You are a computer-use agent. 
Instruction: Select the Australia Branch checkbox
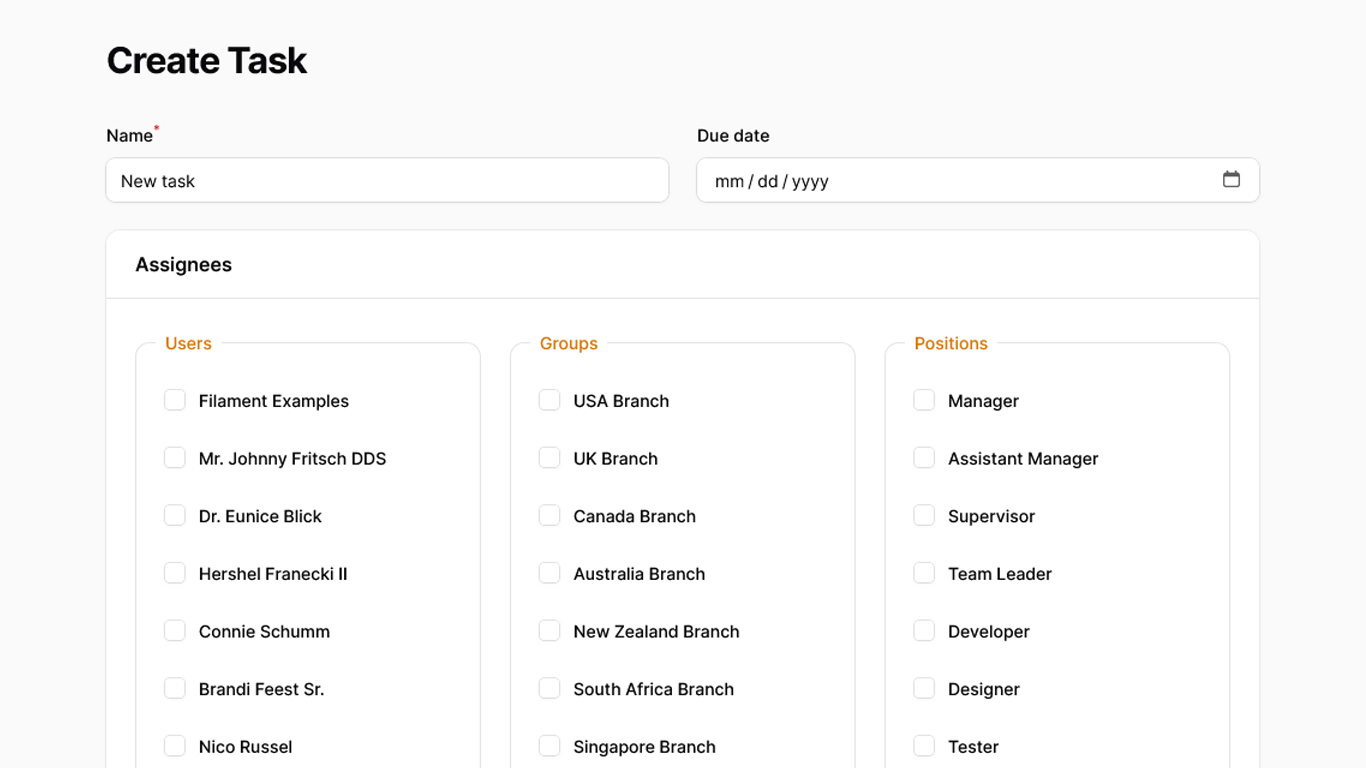pos(549,573)
